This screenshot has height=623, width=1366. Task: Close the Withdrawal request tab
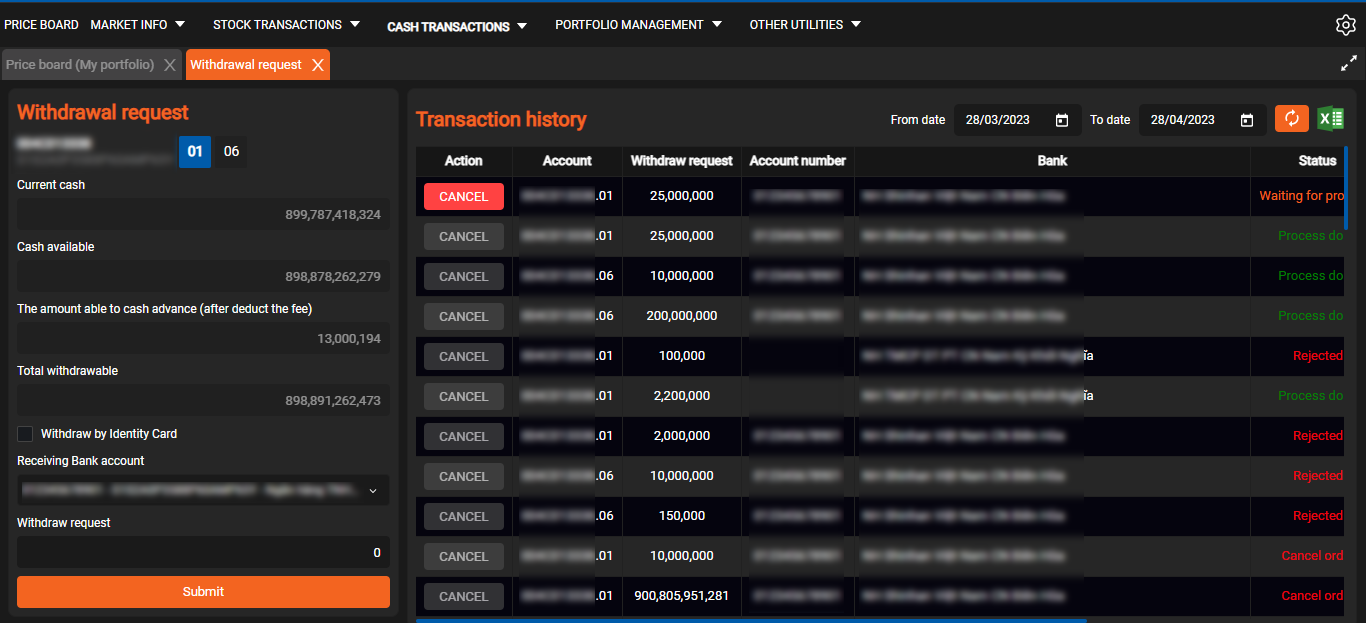pyautogui.click(x=318, y=65)
